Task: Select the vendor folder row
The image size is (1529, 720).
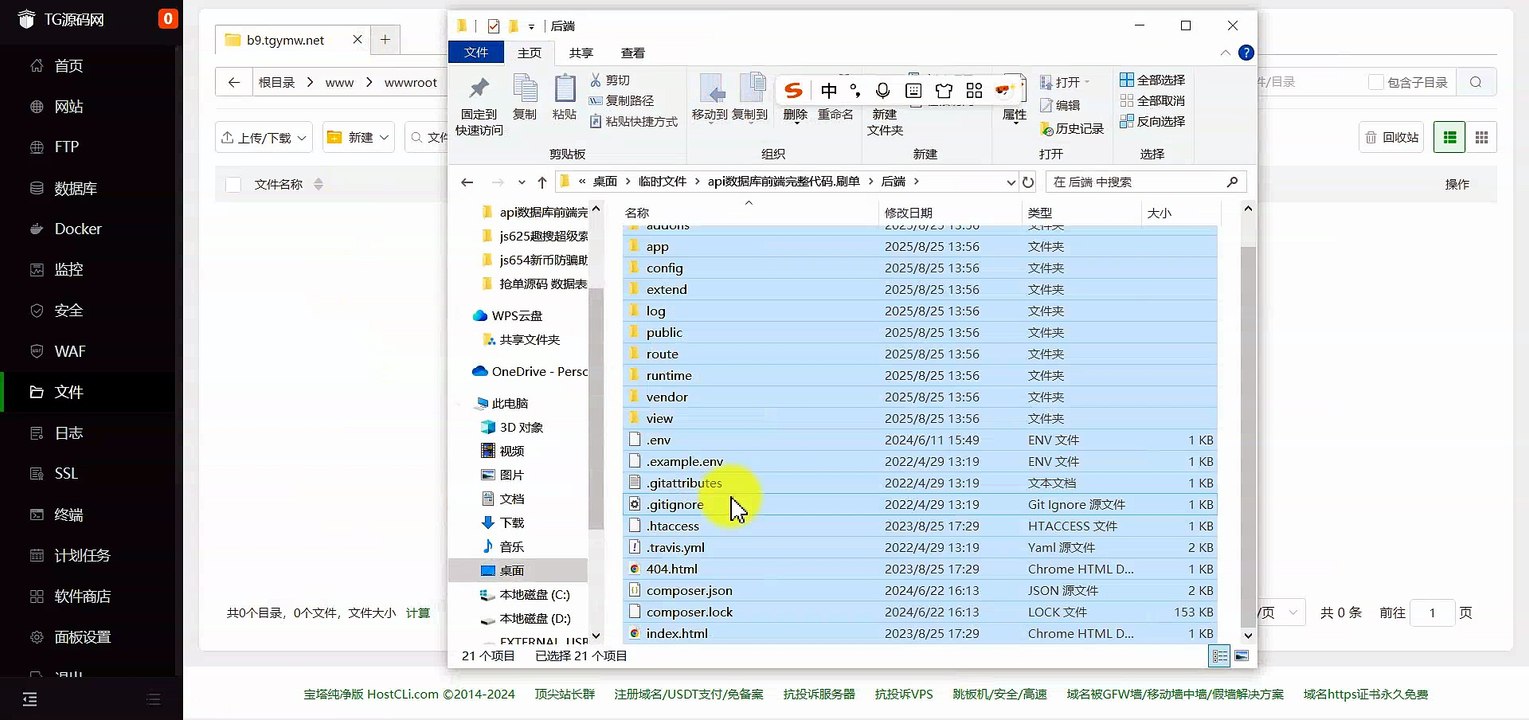Action: tap(920, 397)
